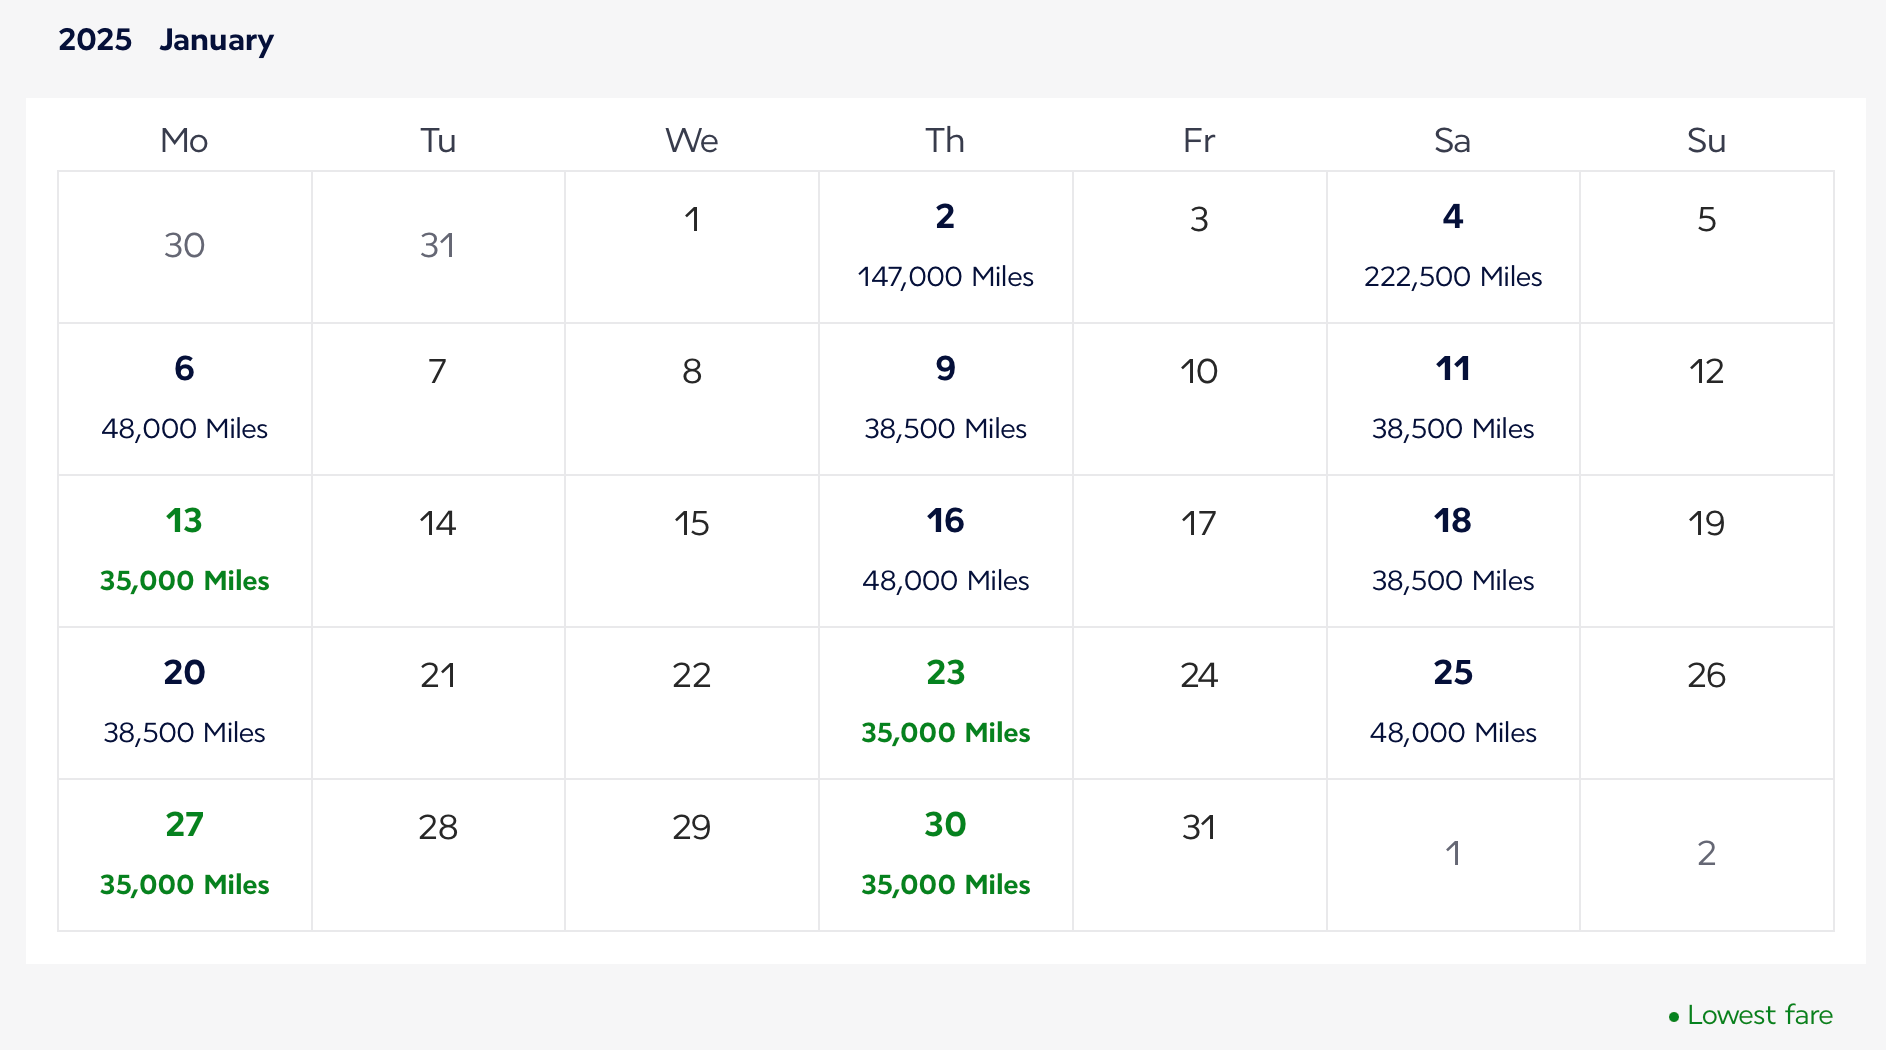The width and height of the screenshot is (1886, 1050).
Task: Select January 2 with 147,000 Miles
Action: [x=945, y=247]
